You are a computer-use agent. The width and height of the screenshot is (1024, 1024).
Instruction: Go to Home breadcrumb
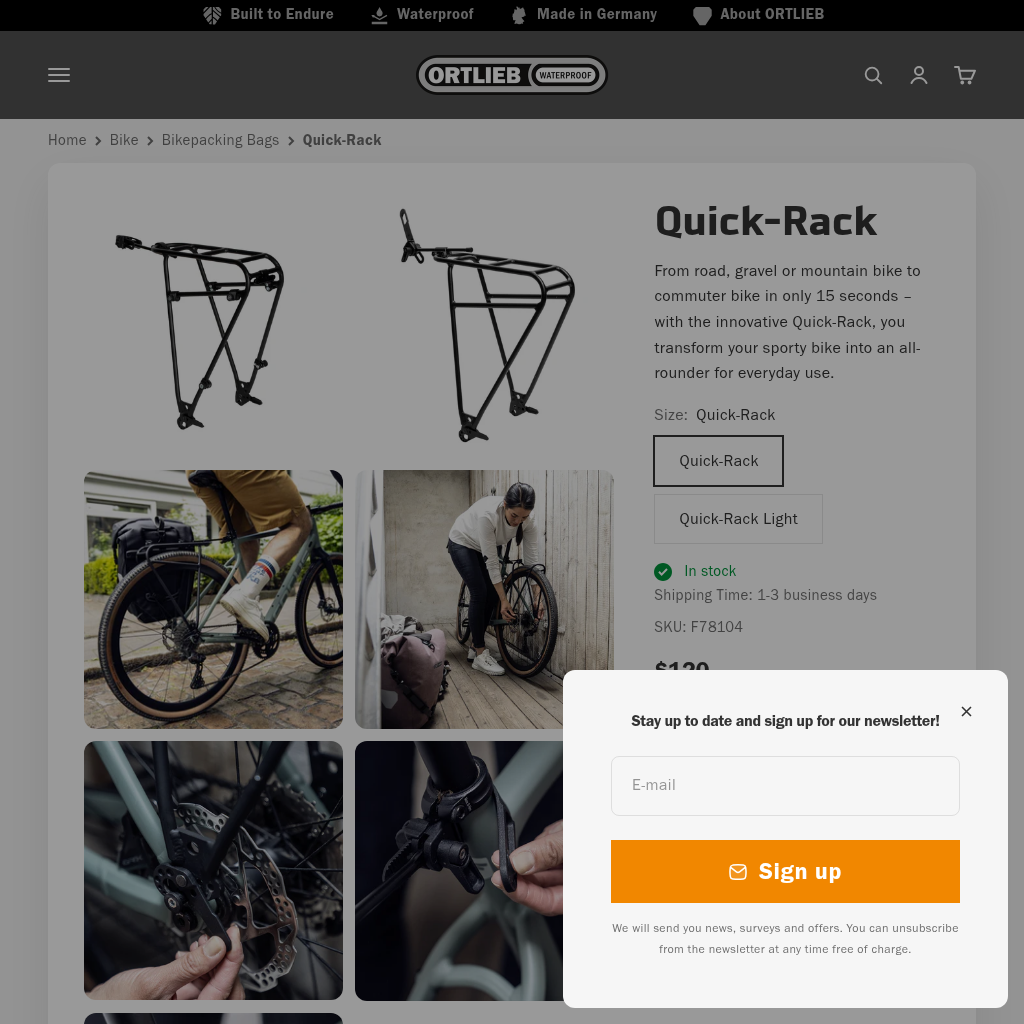[67, 140]
